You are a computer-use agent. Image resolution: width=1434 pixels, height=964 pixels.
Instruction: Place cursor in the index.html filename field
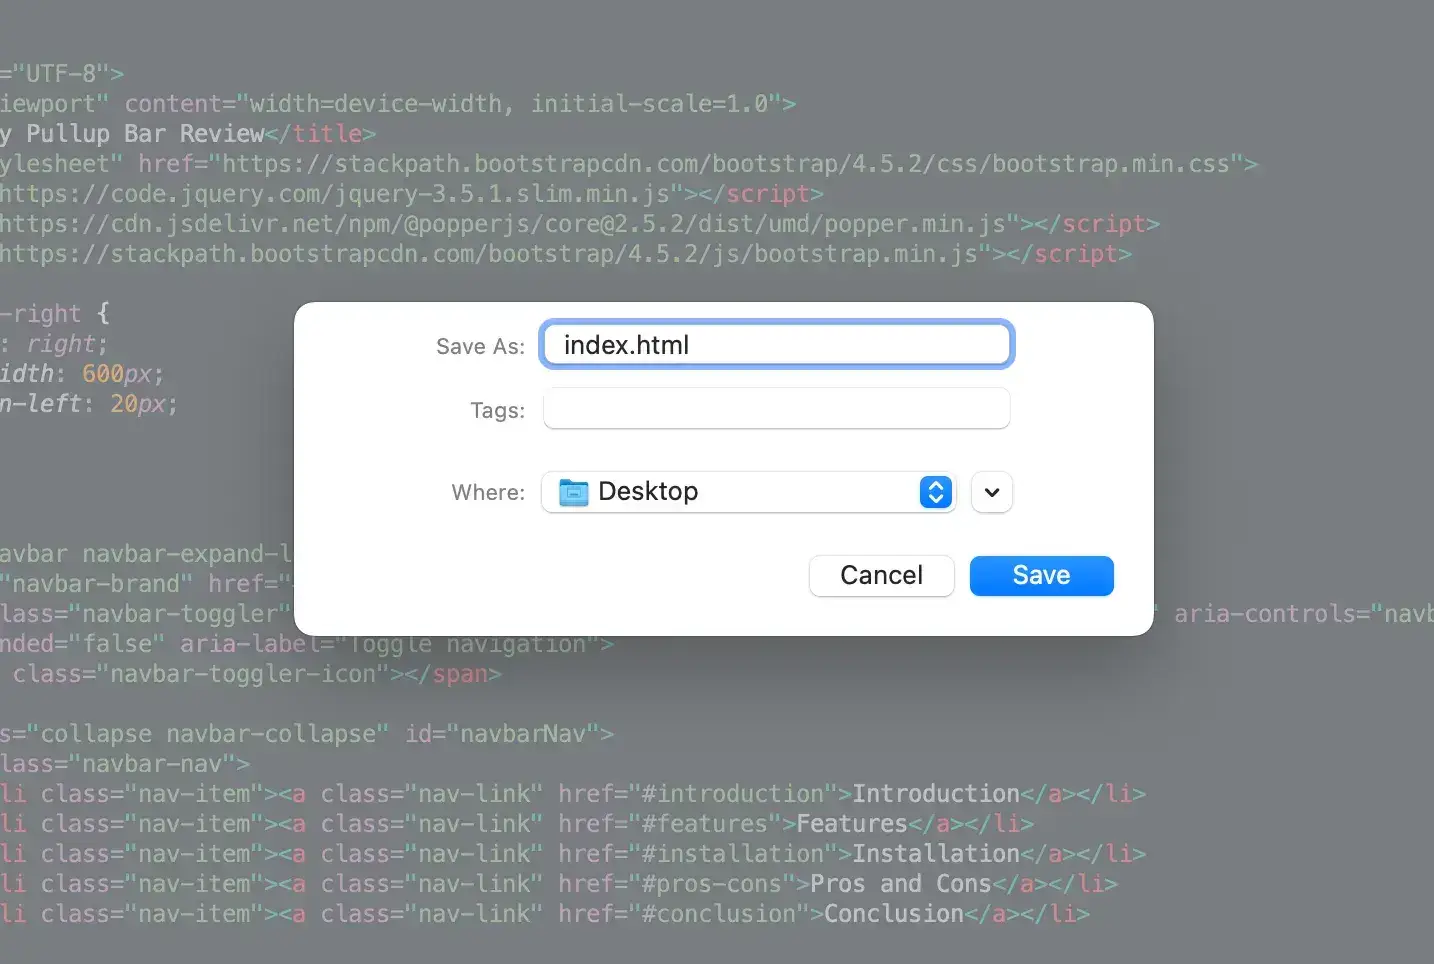[776, 344]
